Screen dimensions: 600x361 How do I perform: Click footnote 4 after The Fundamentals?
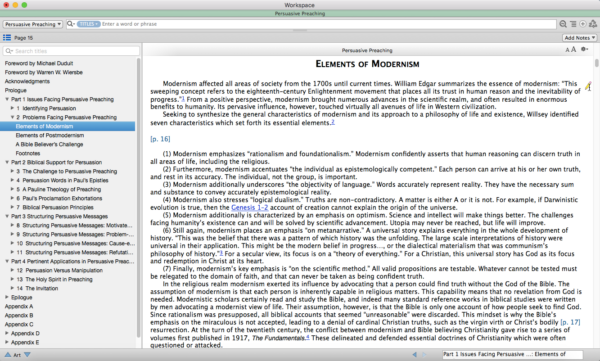pos(308,337)
